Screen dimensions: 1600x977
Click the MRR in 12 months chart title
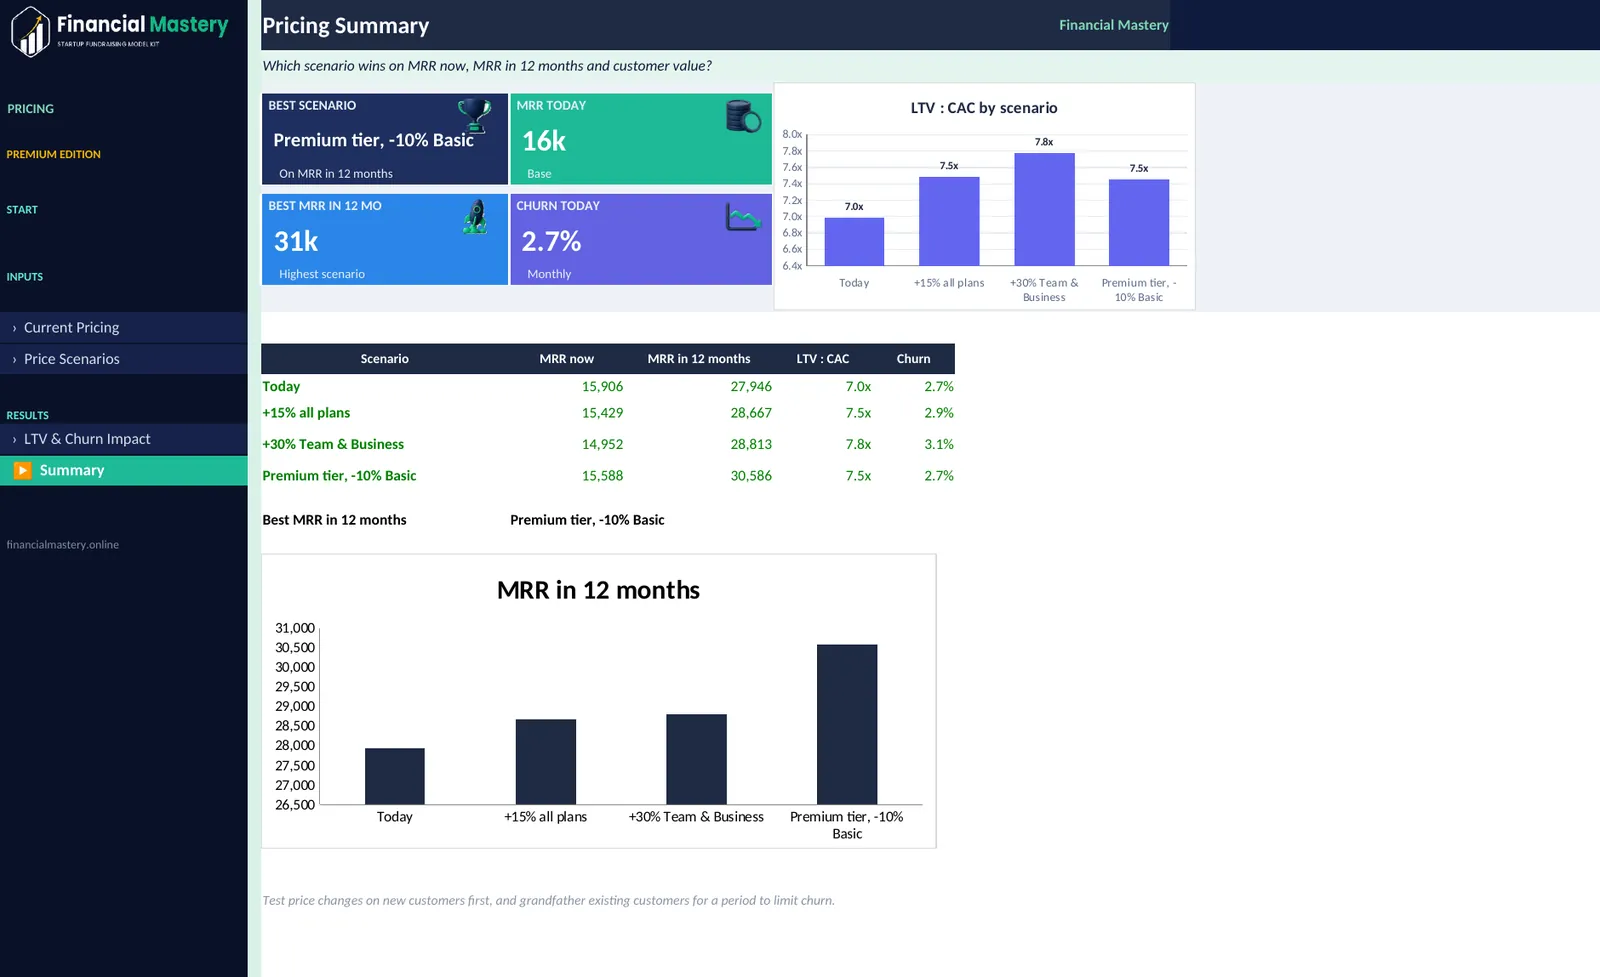point(598,590)
